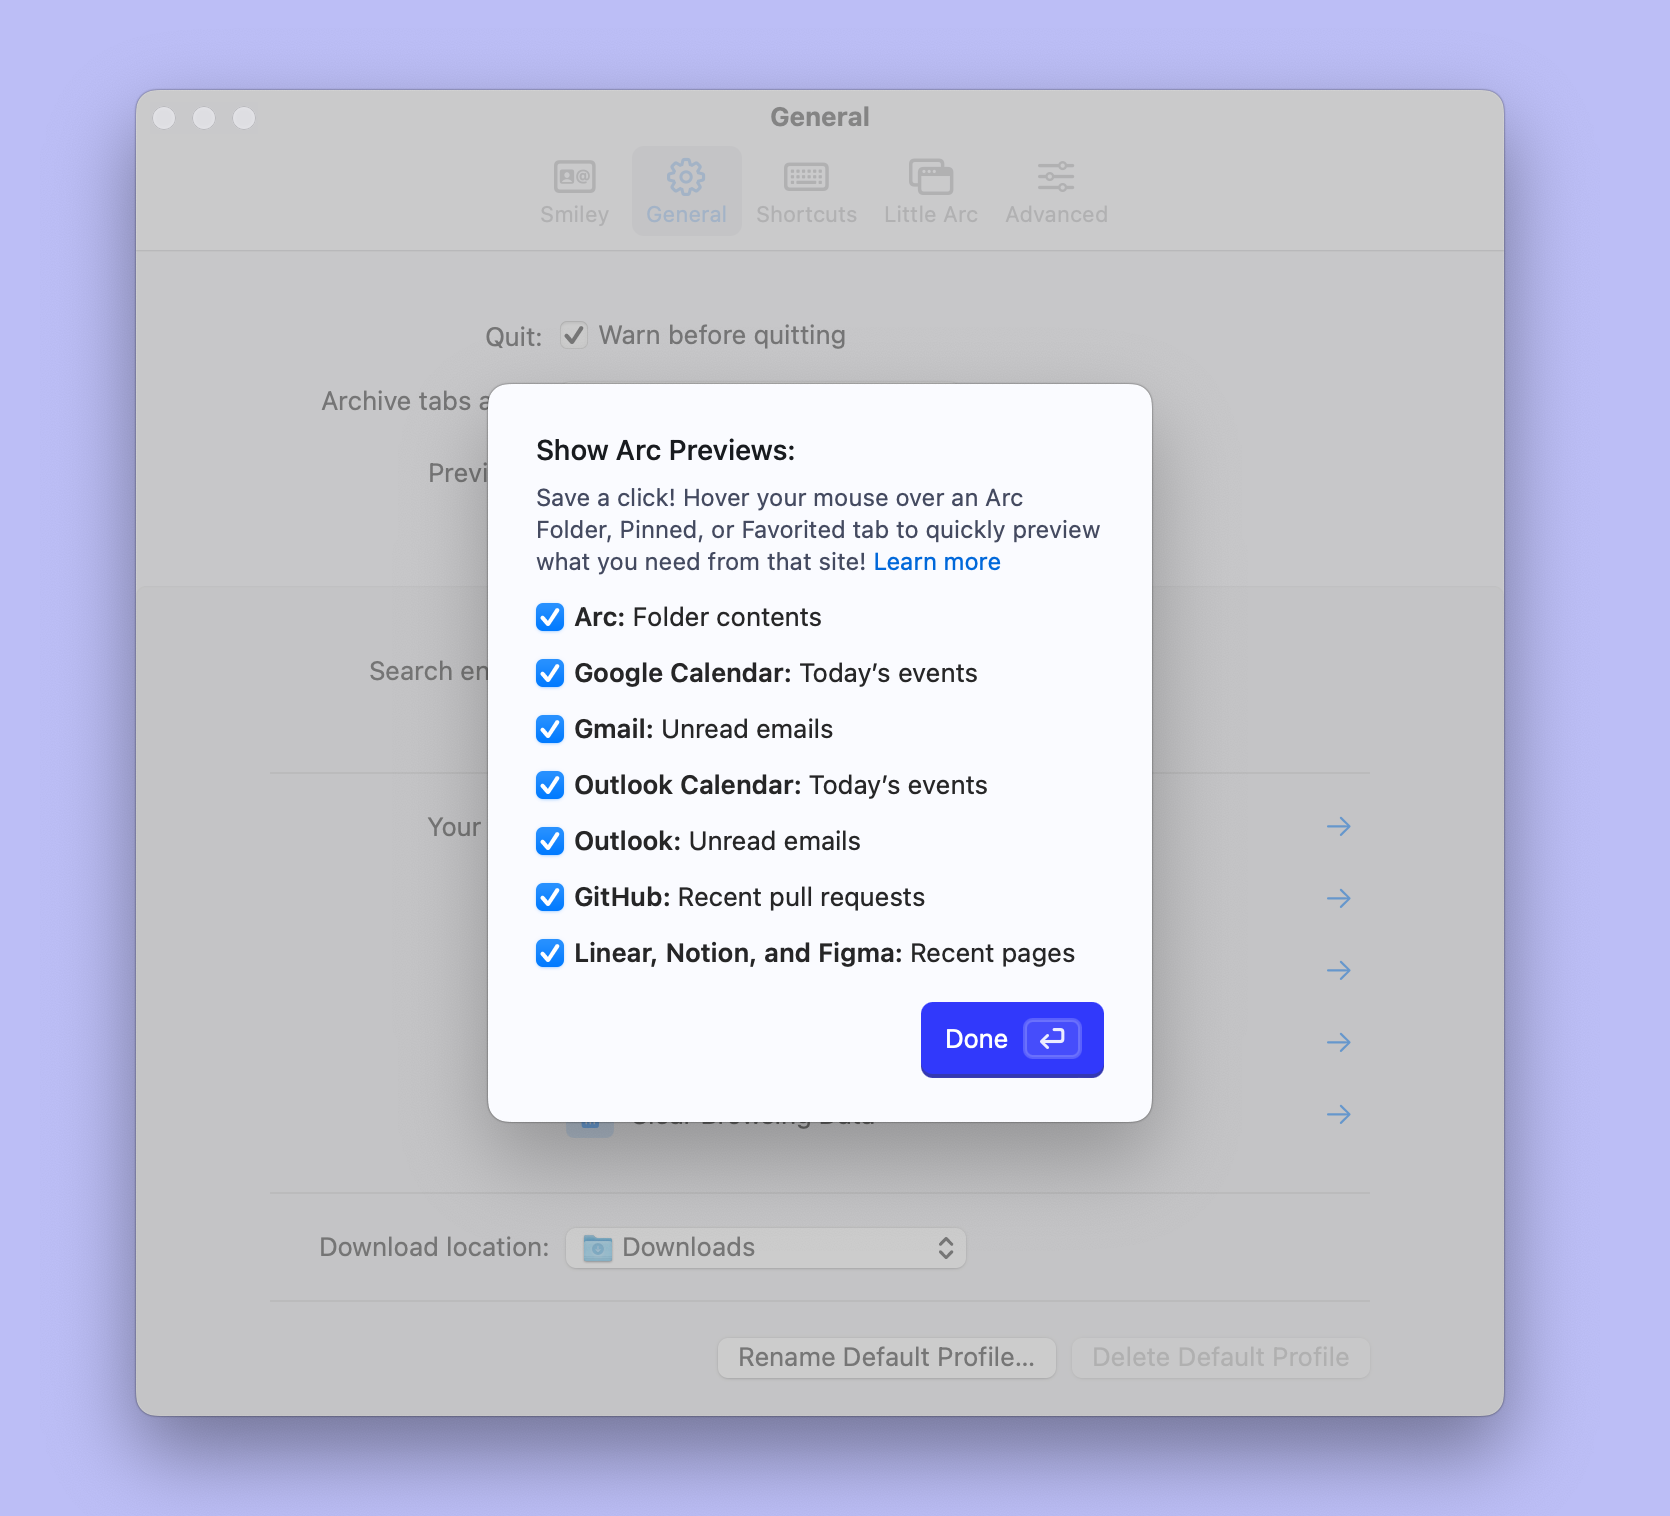Open the Smiley profile tab
The height and width of the screenshot is (1516, 1670).
click(574, 192)
